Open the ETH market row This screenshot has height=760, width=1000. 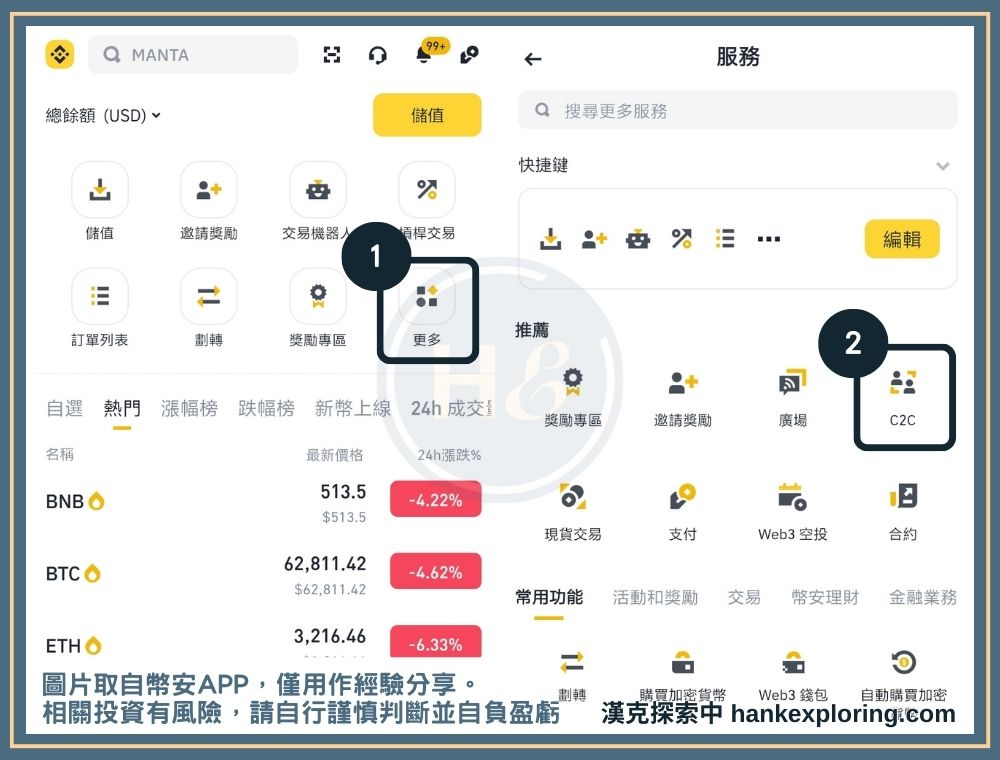click(x=263, y=641)
